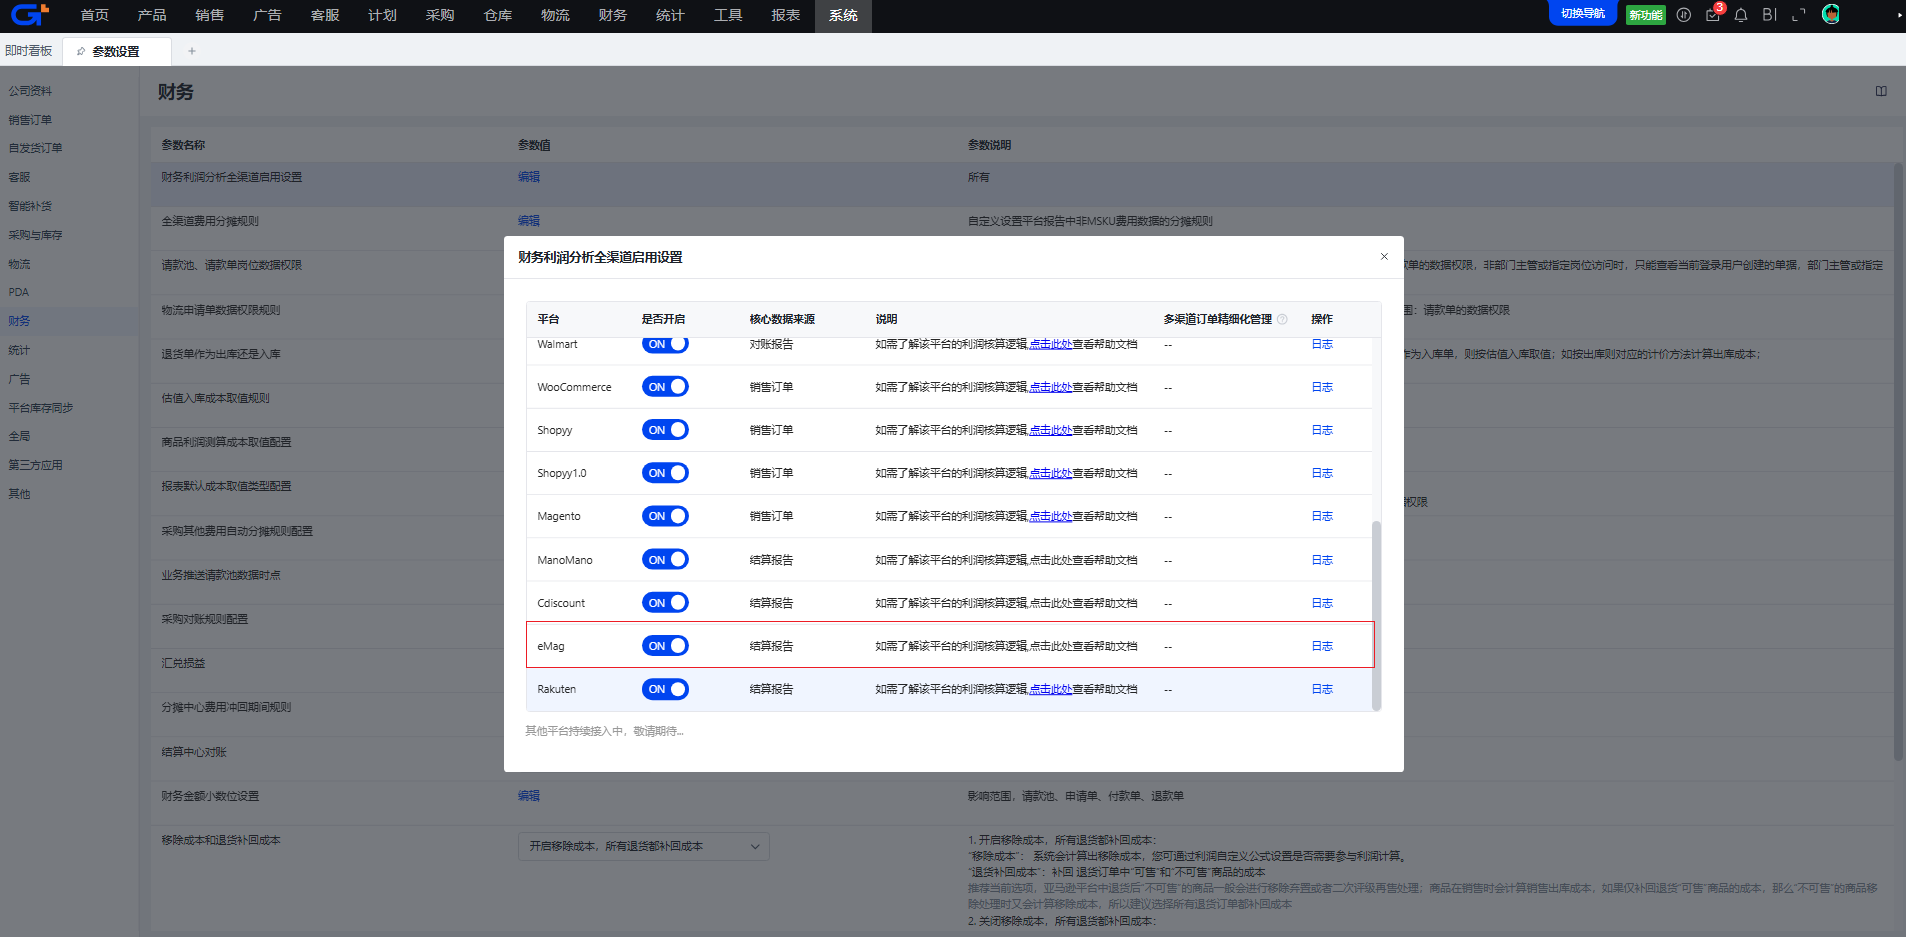Add a new tab with plus icon

coord(192,51)
